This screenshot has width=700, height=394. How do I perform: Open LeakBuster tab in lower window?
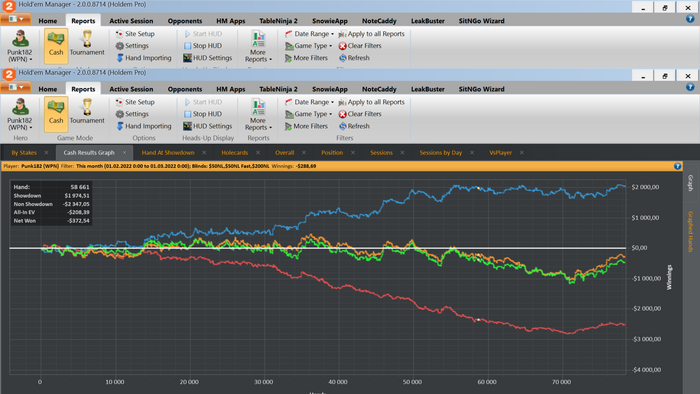tap(428, 89)
